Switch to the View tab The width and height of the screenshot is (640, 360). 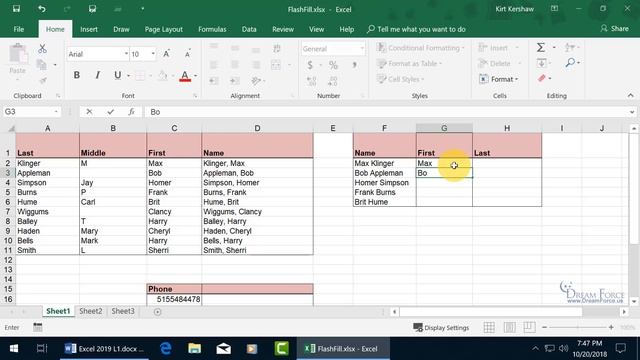(x=316, y=29)
